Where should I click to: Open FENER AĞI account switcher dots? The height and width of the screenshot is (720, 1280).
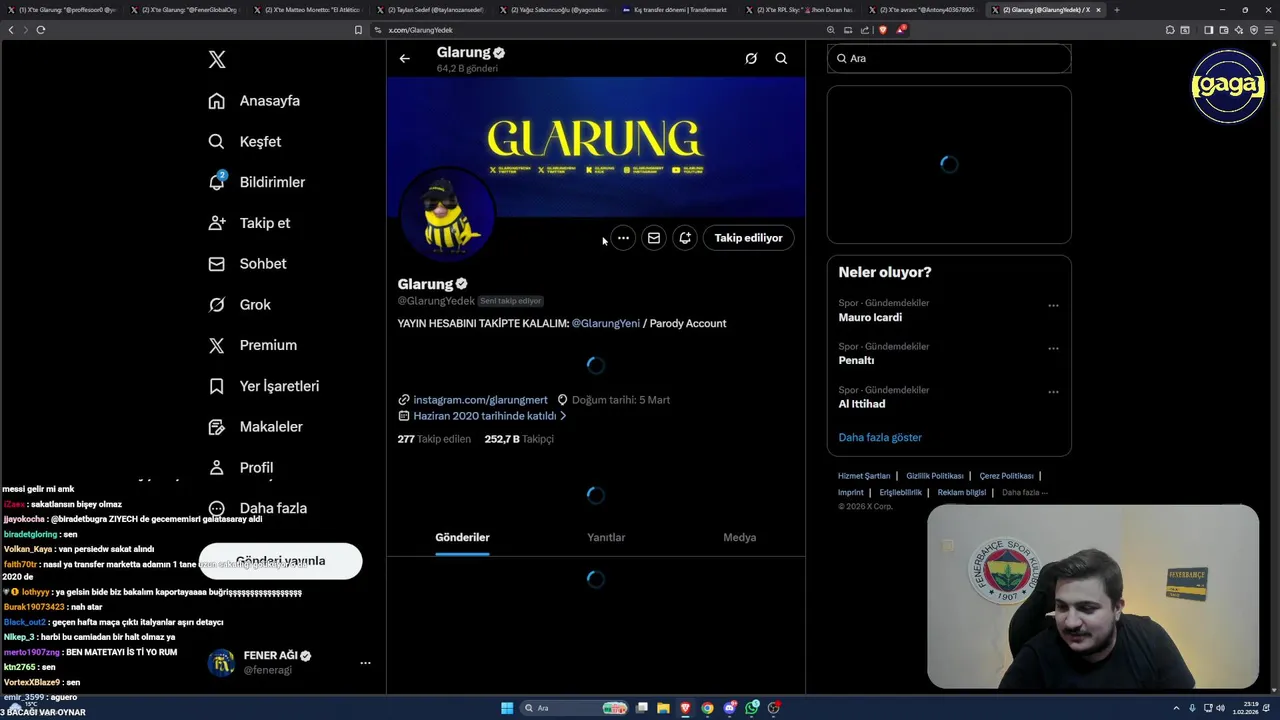coord(365,663)
